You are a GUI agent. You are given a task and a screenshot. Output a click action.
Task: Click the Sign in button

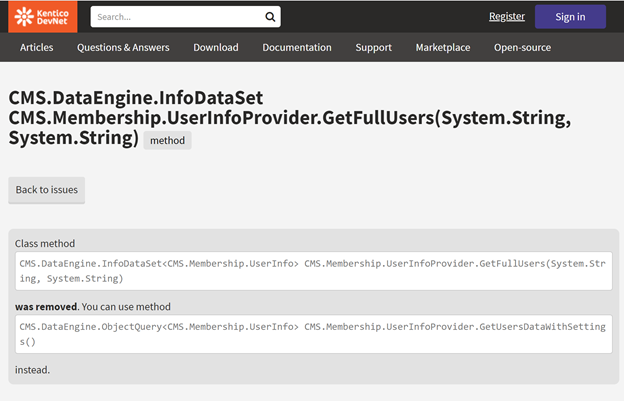coord(570,17)
